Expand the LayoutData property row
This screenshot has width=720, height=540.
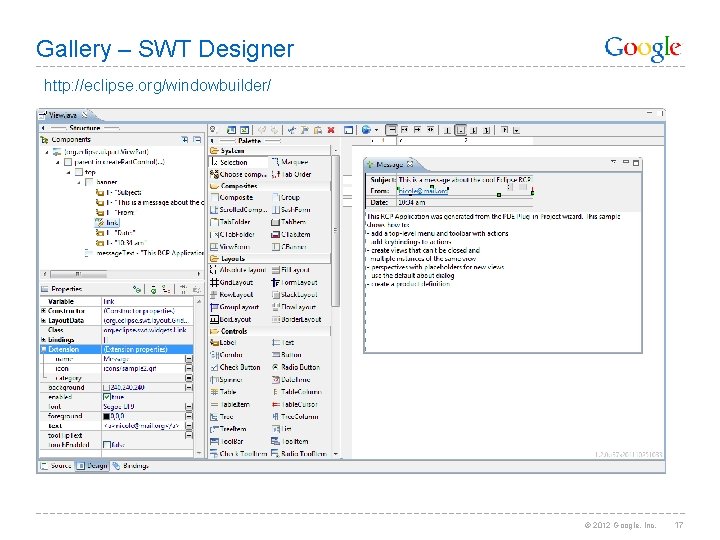point(44,321)
